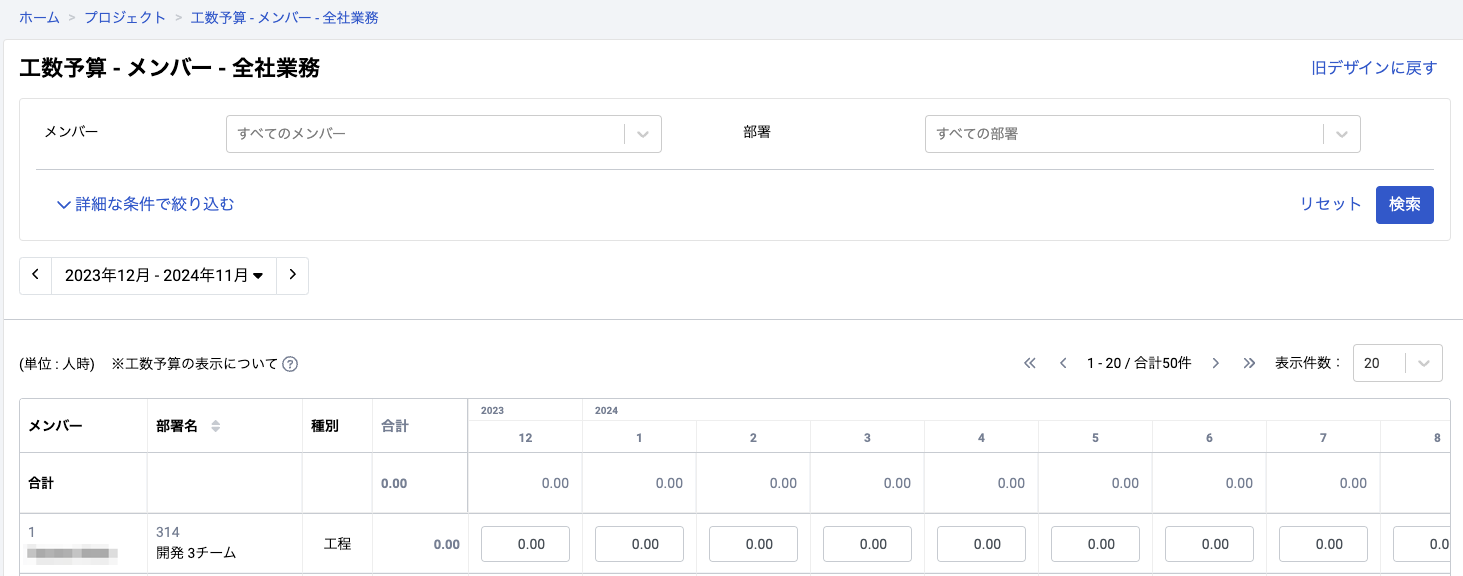1463x576 pixels.
Task: Sort by 部署名 column sort icon
Action: pyautogui.click(x=215, y=426)
